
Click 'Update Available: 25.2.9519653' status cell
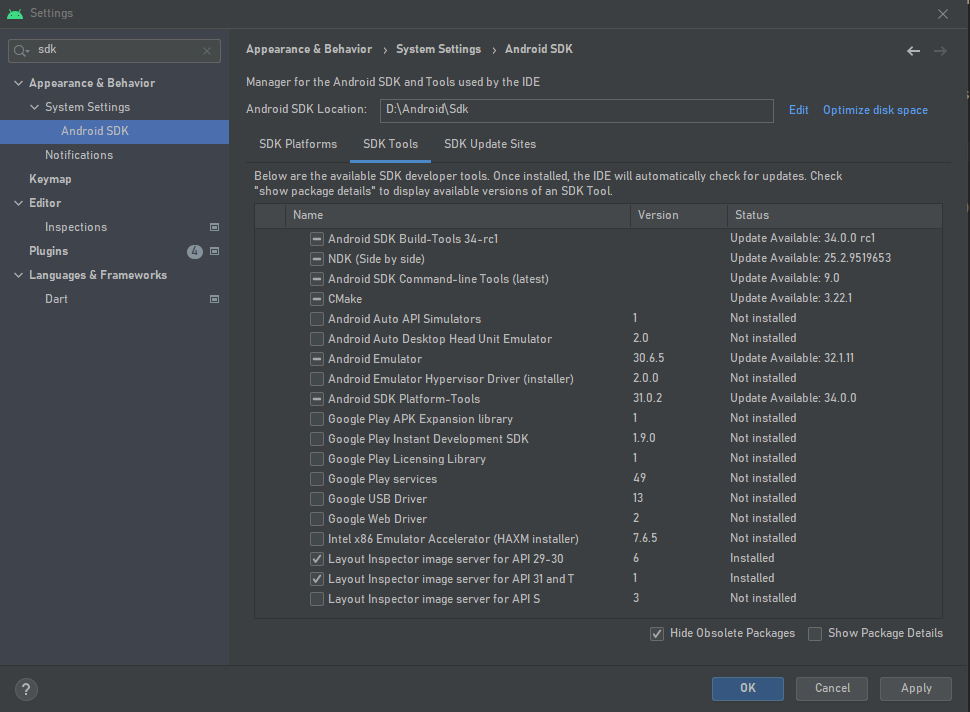click(810, 258)
